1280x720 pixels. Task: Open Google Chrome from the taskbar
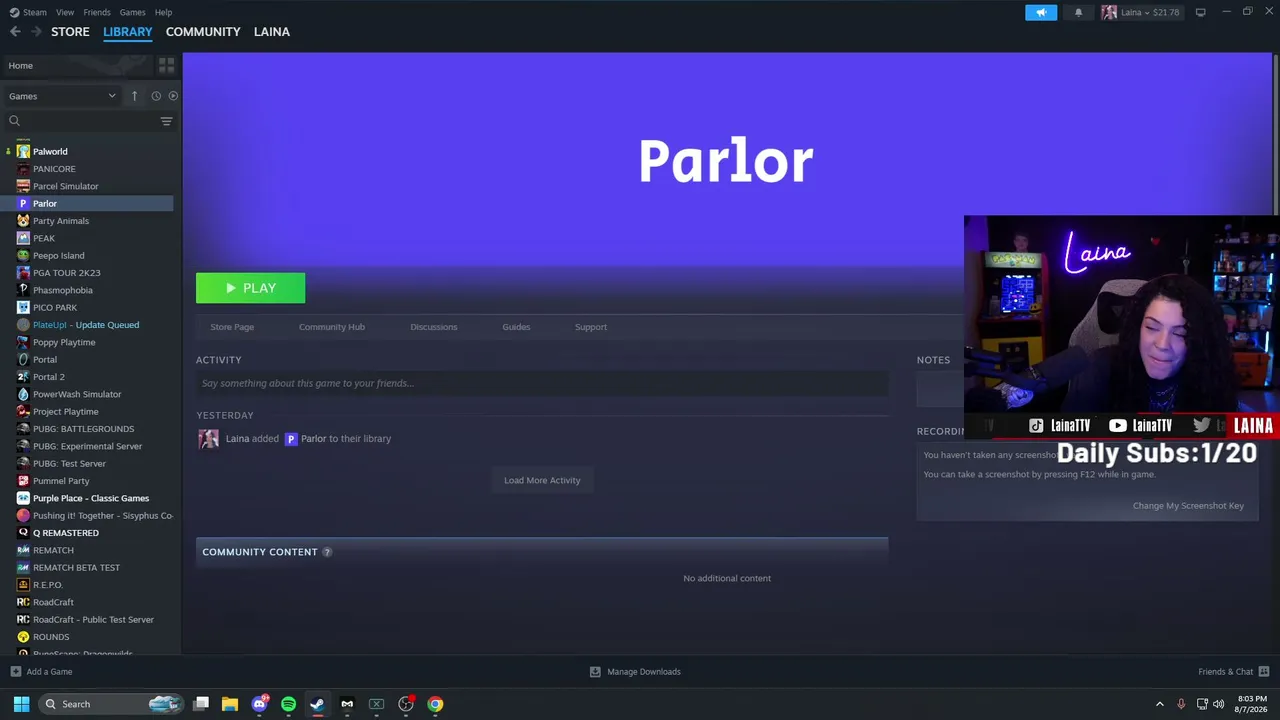(x=435, y=704)
